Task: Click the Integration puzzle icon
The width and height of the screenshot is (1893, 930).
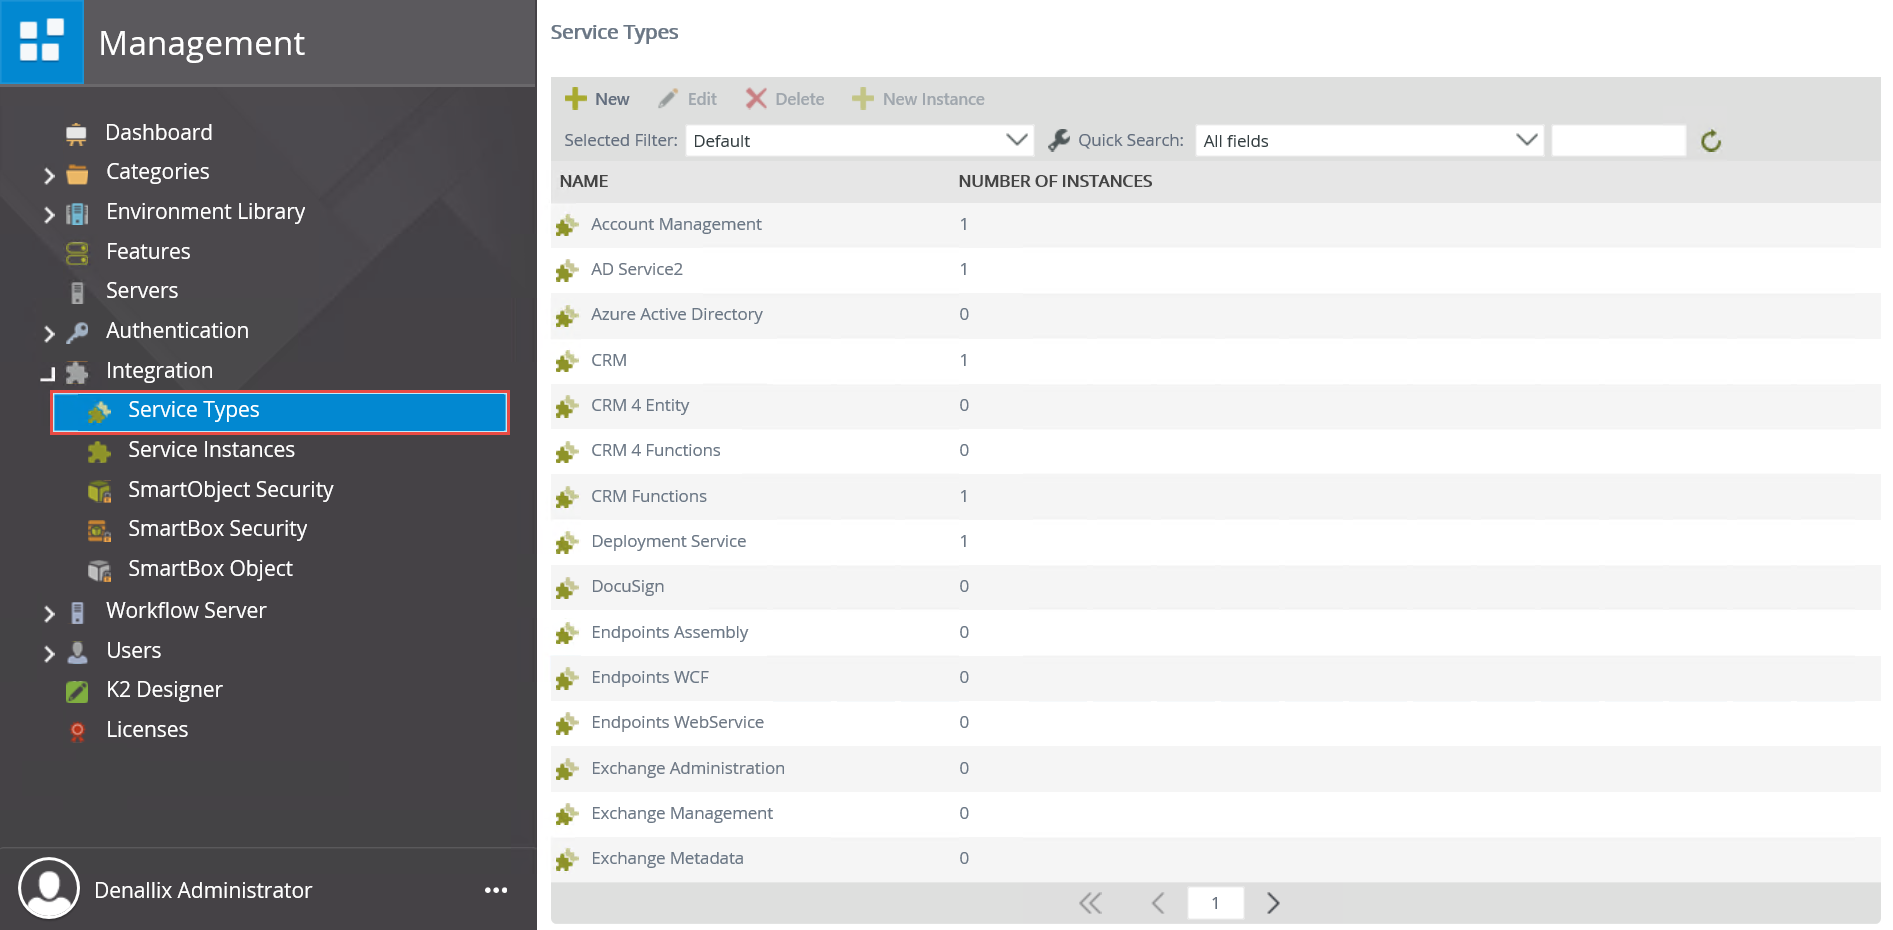Action: click(77, 372)
